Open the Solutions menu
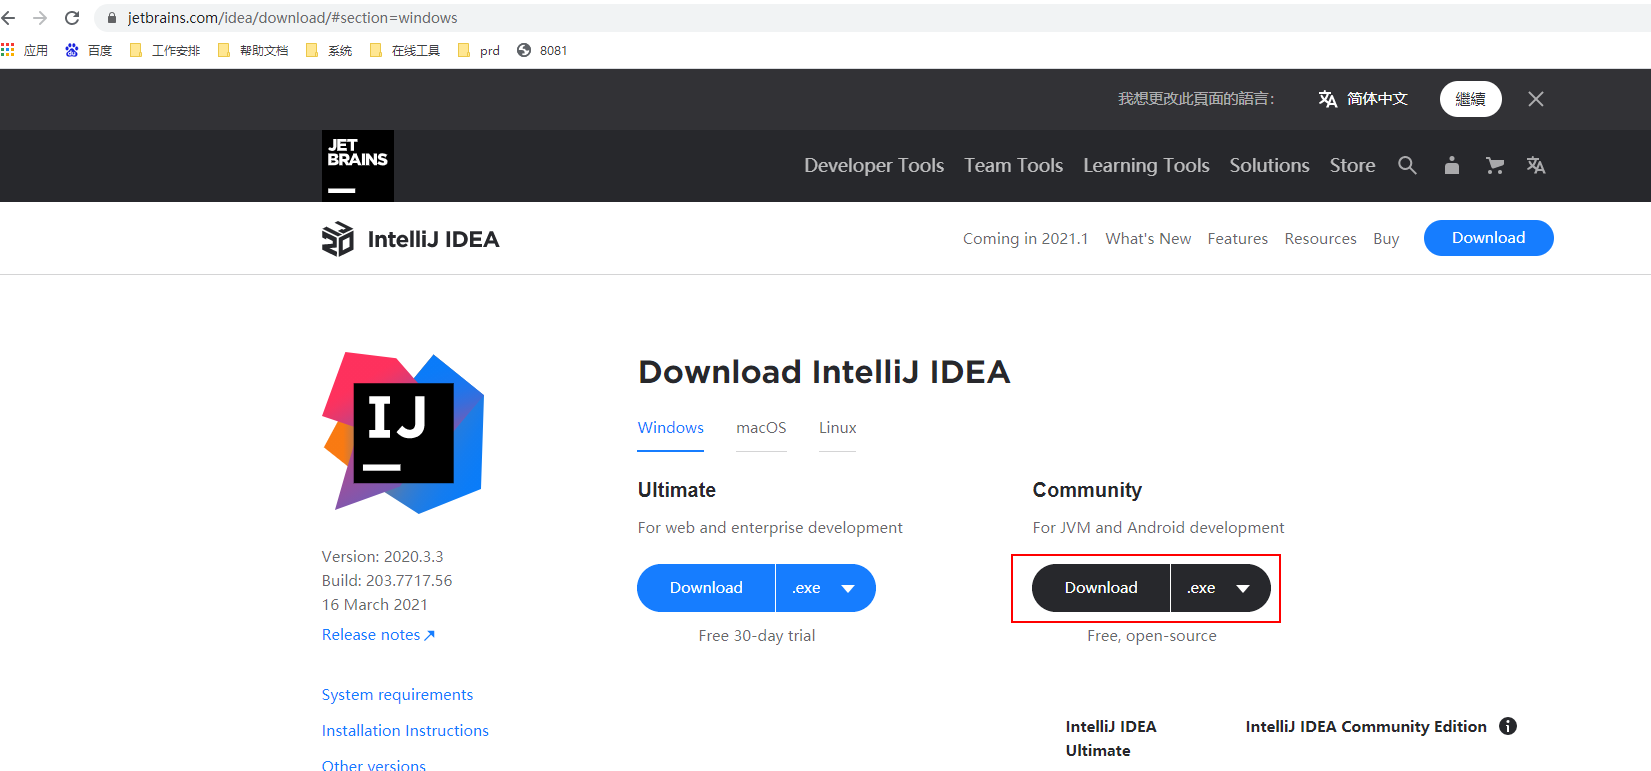This screenshot has width=1651, height=771. [x=1269, y=166]
